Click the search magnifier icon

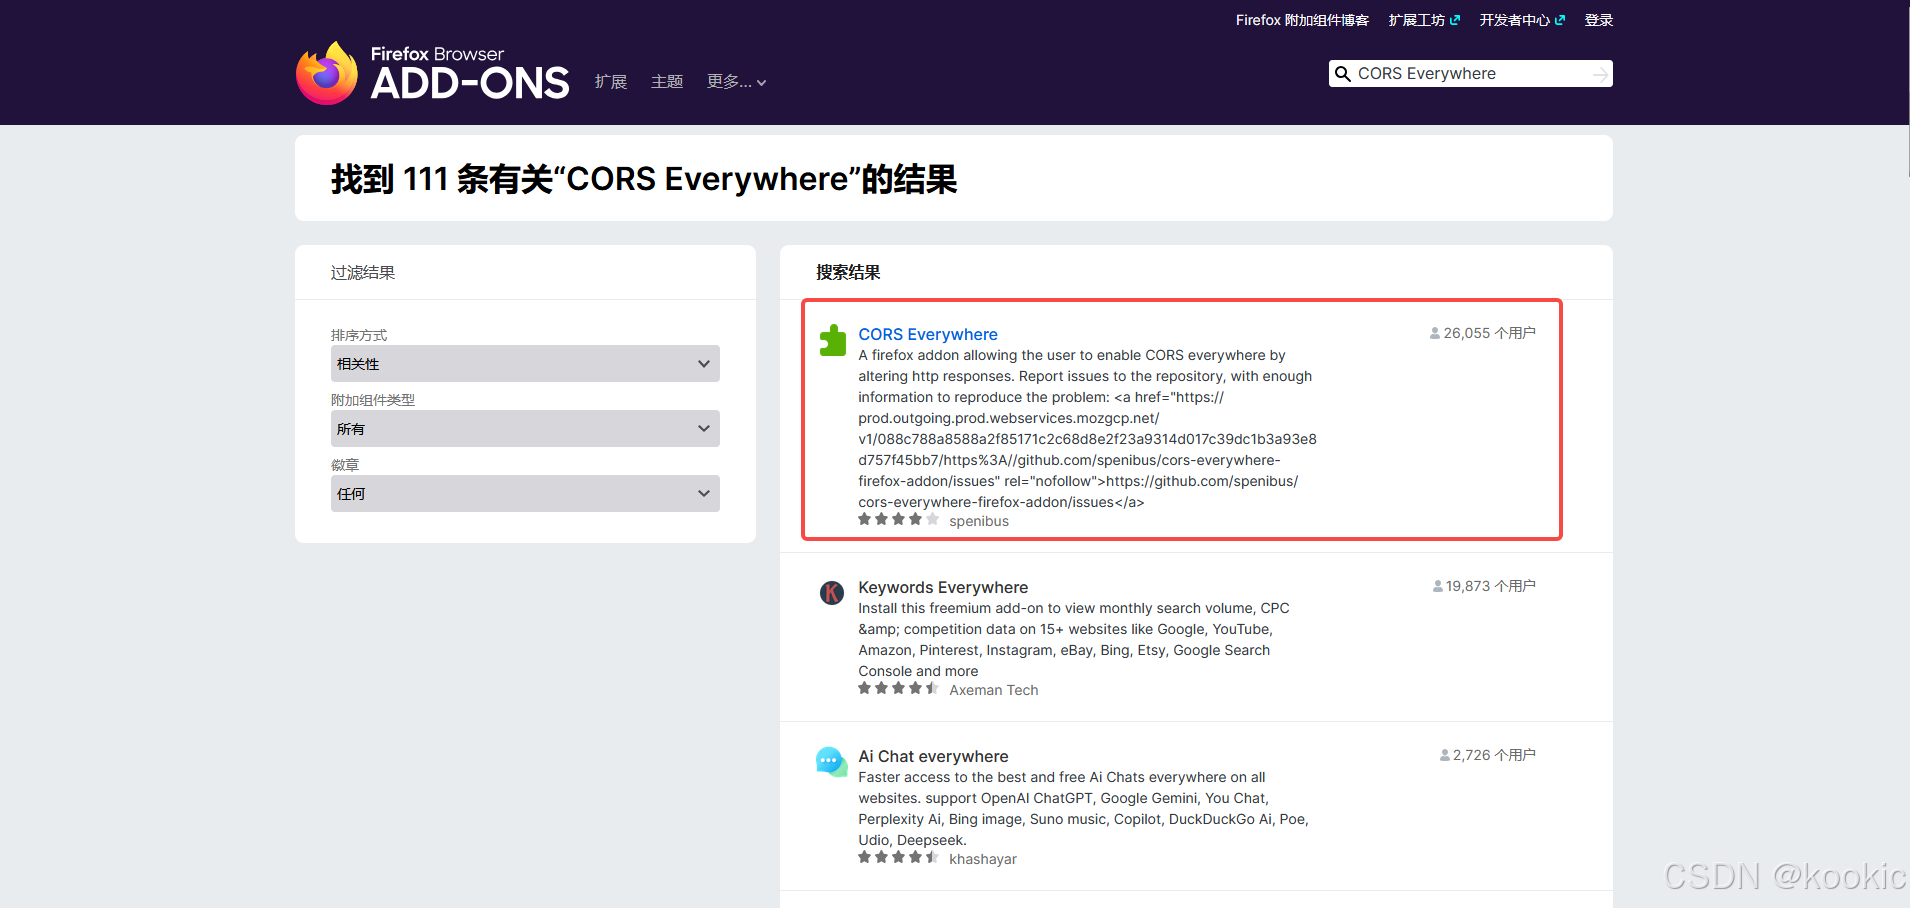click(x=1343, y=74)
